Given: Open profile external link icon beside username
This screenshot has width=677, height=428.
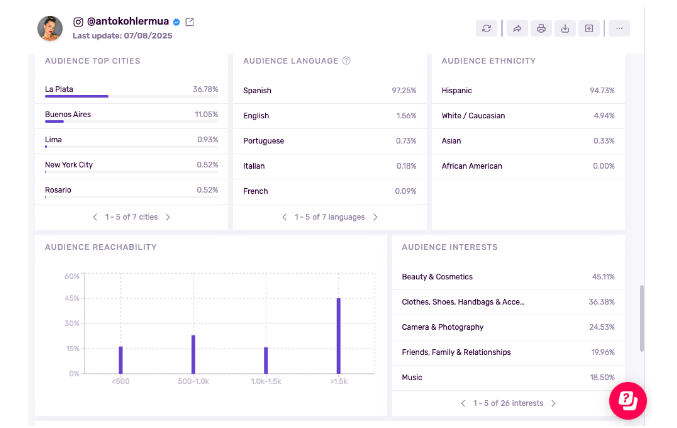Looking at the screenshot, I should coord(190,22).
